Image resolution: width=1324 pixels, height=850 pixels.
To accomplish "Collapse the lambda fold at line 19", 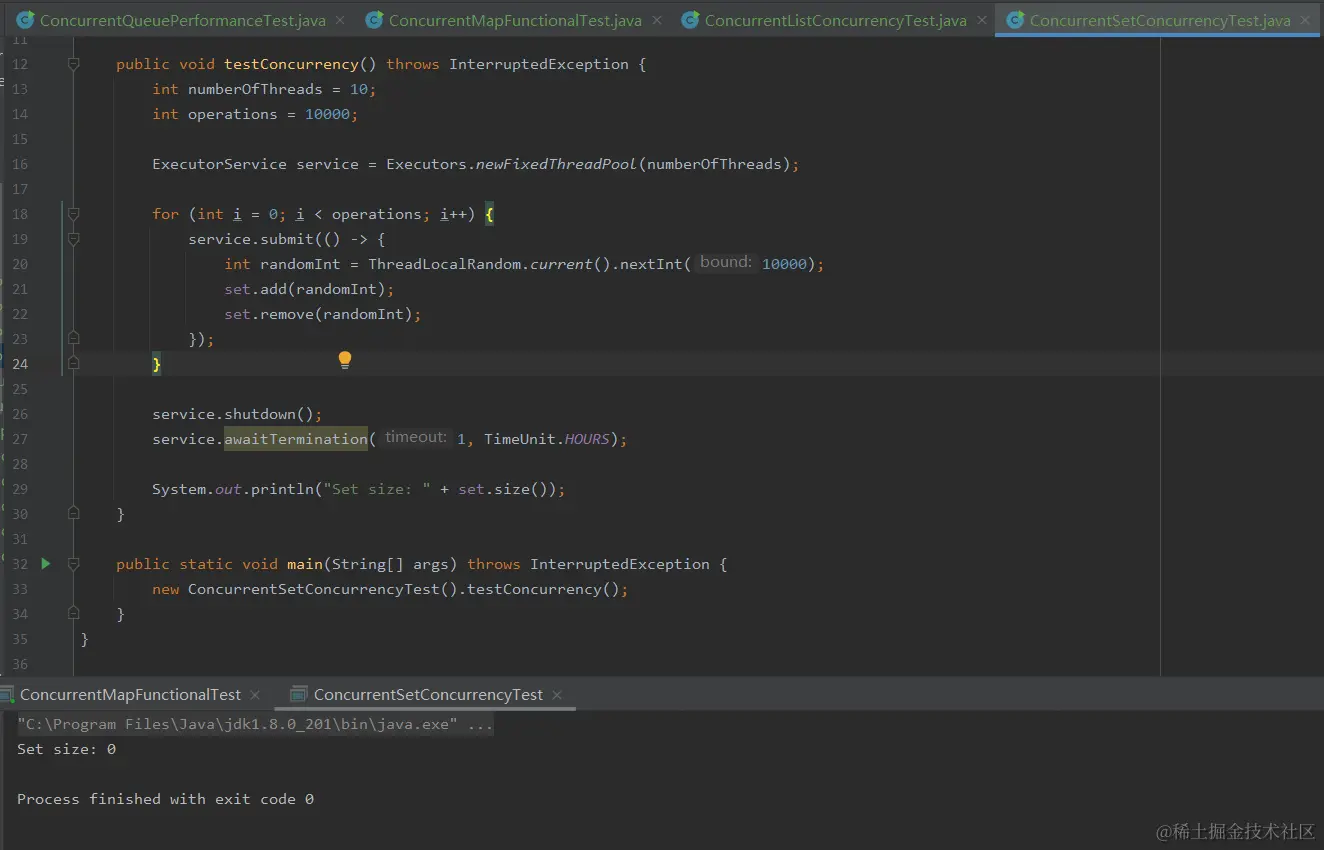I will point(74,239).
